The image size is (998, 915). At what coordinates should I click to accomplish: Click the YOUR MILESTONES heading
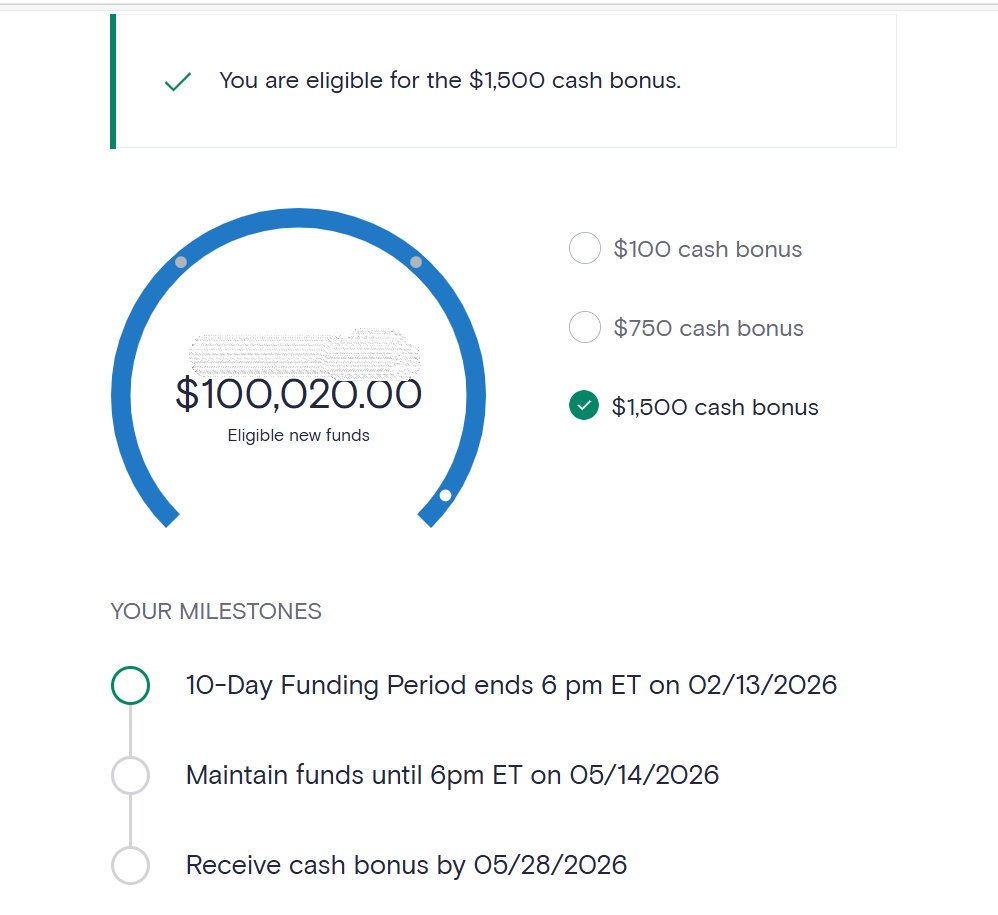[216, 612]
